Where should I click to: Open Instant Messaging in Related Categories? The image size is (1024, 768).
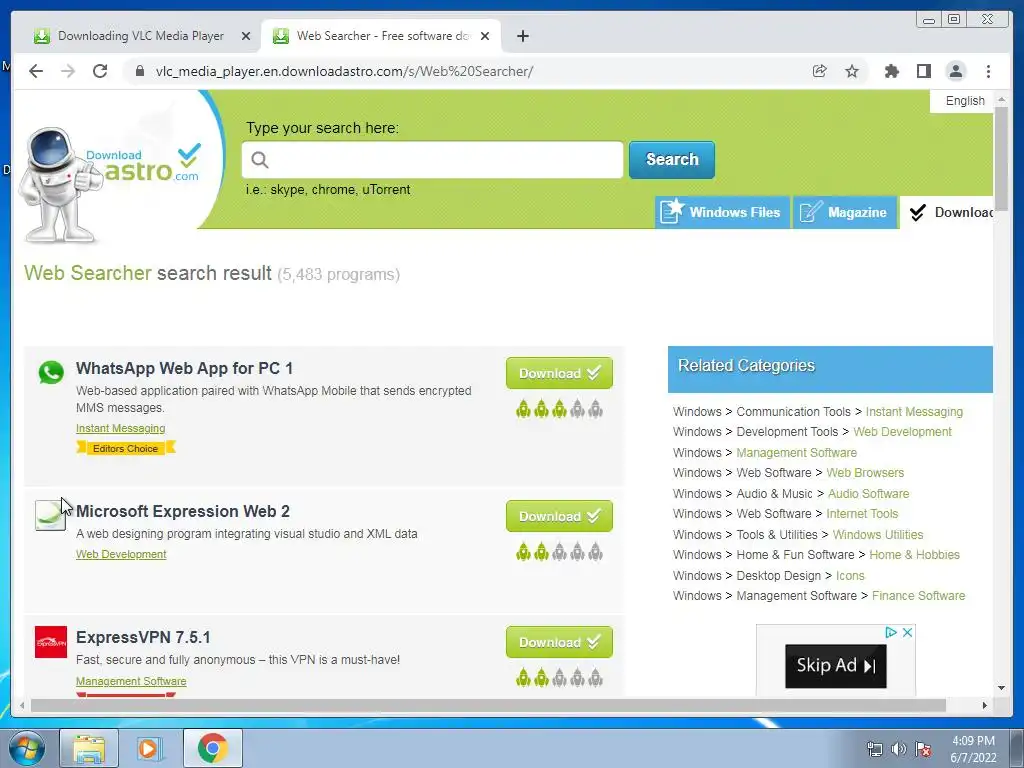(914, 411)
